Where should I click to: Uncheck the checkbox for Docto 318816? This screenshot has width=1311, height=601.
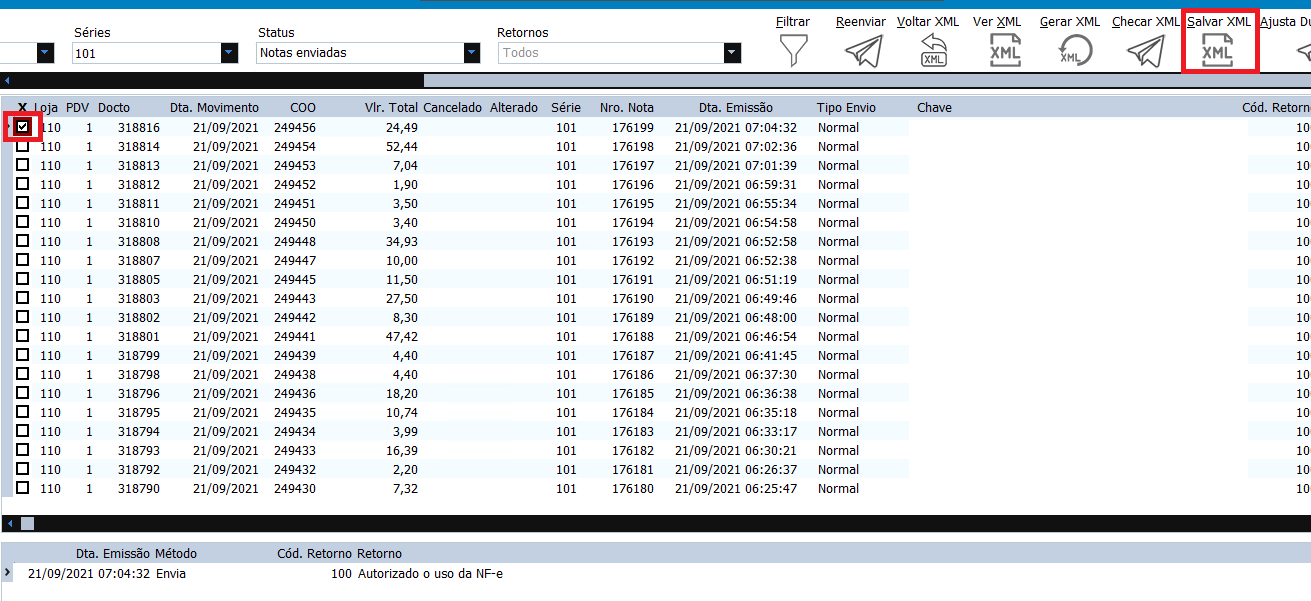coord(22,127)
